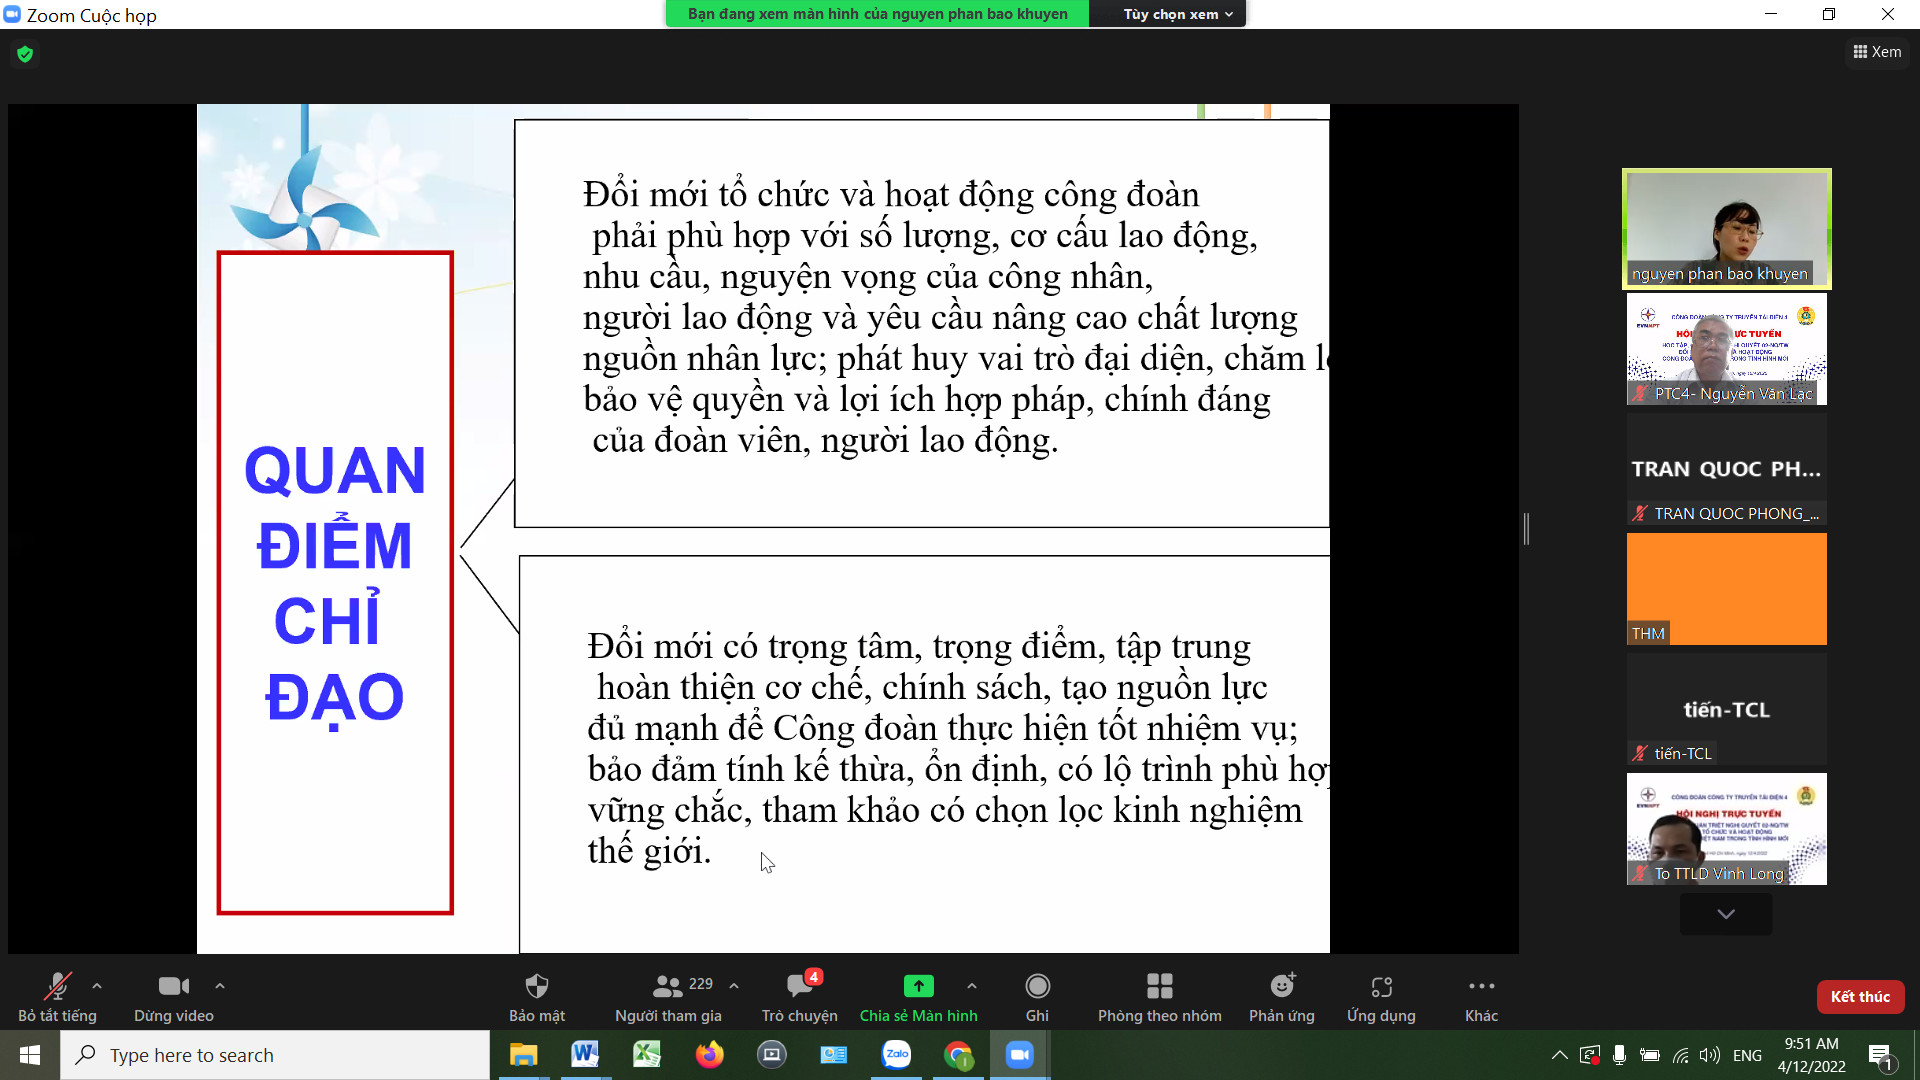Open Windows notification center
Viewport: 1920px width, 1080px height.
pyautogui.click(x=1881, y=1055)
